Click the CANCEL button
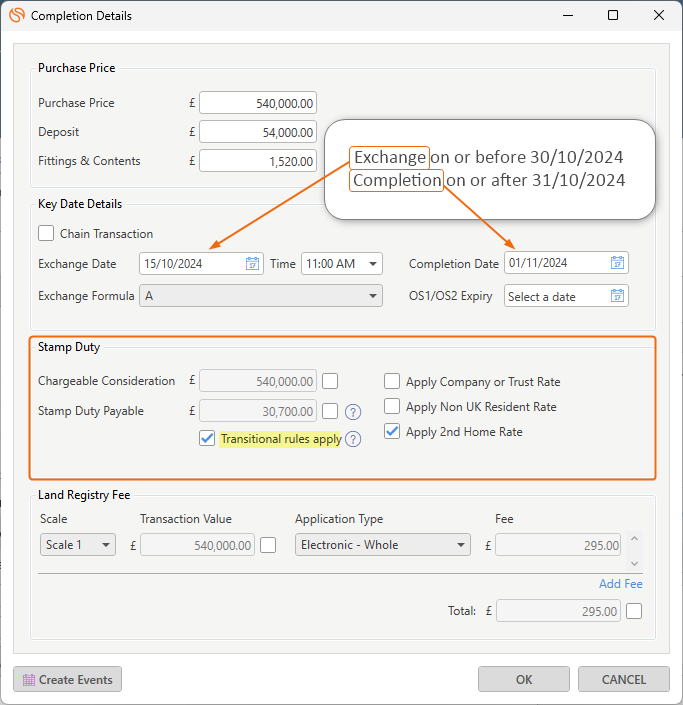Image resolution: width=683 pixels, height=705 pixels. tap(624, 679)
